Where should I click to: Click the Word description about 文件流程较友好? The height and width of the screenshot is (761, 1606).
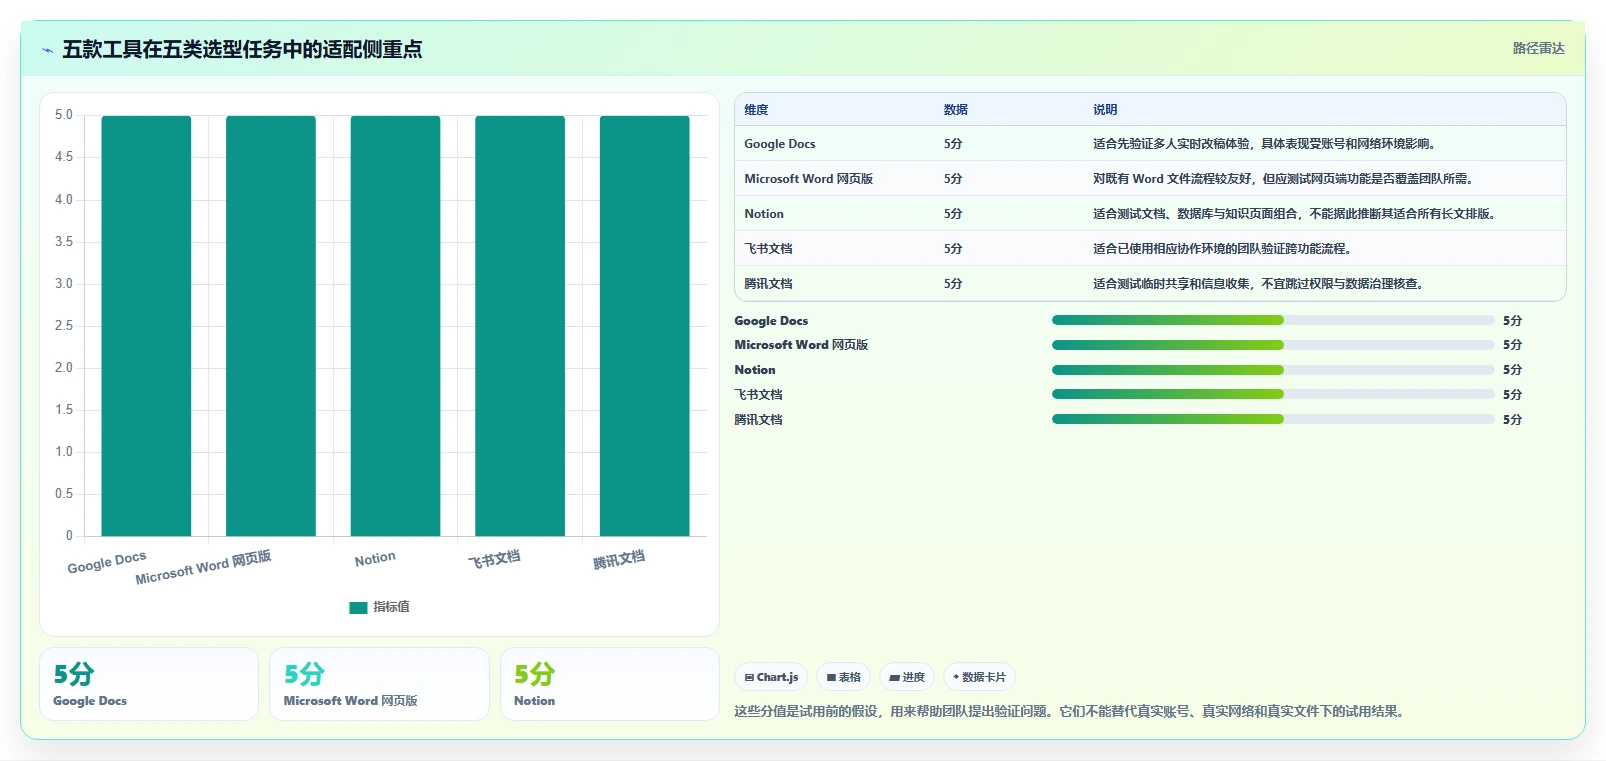coord(1284,179)
